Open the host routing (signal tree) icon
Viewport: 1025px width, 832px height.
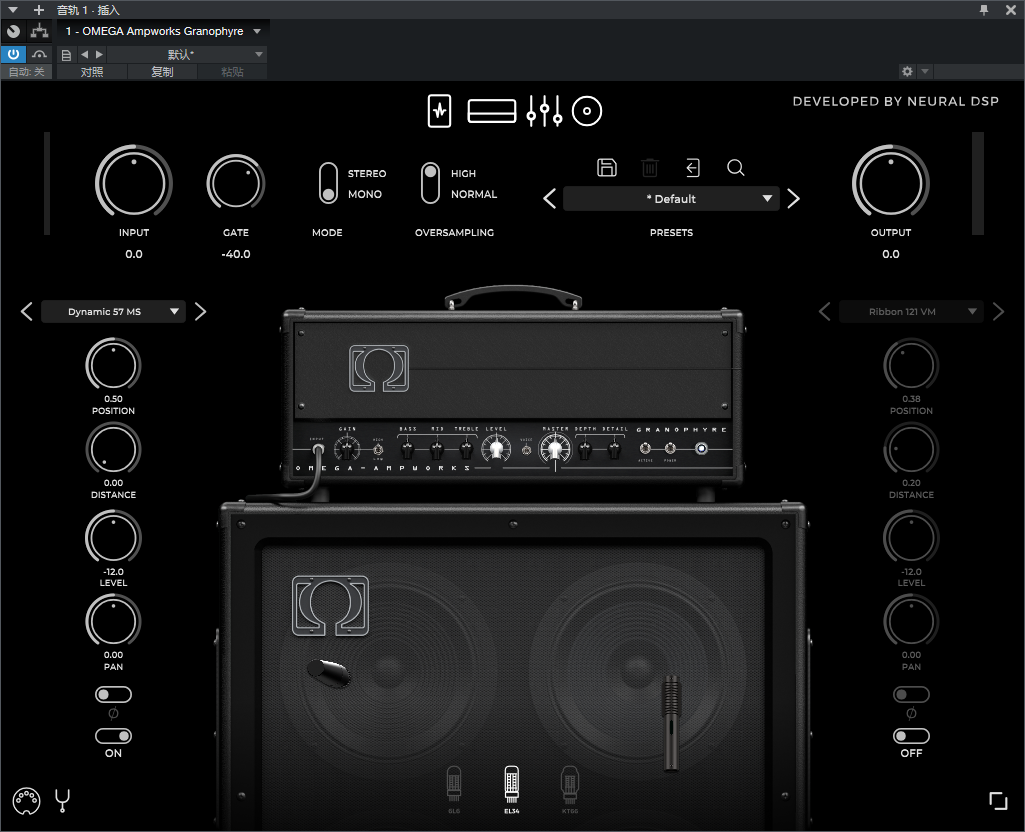pos(39,31)
